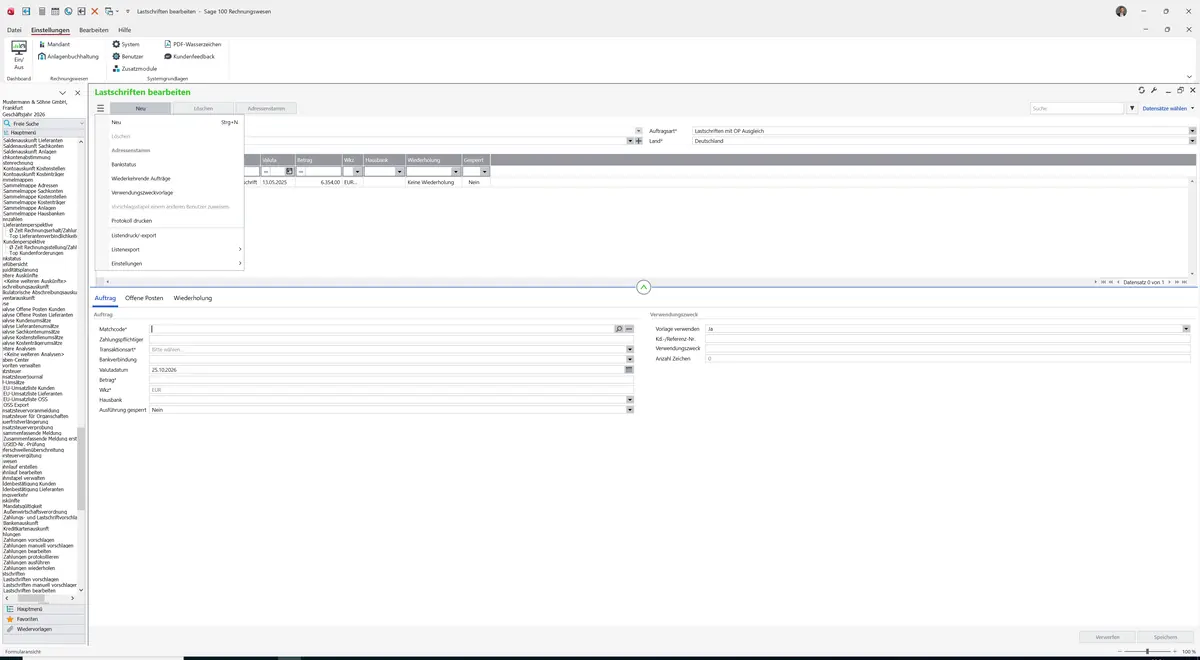Switch to the Offene Posten tab
The width and height of the screenshot is (1200, 660).
point(144,298)
